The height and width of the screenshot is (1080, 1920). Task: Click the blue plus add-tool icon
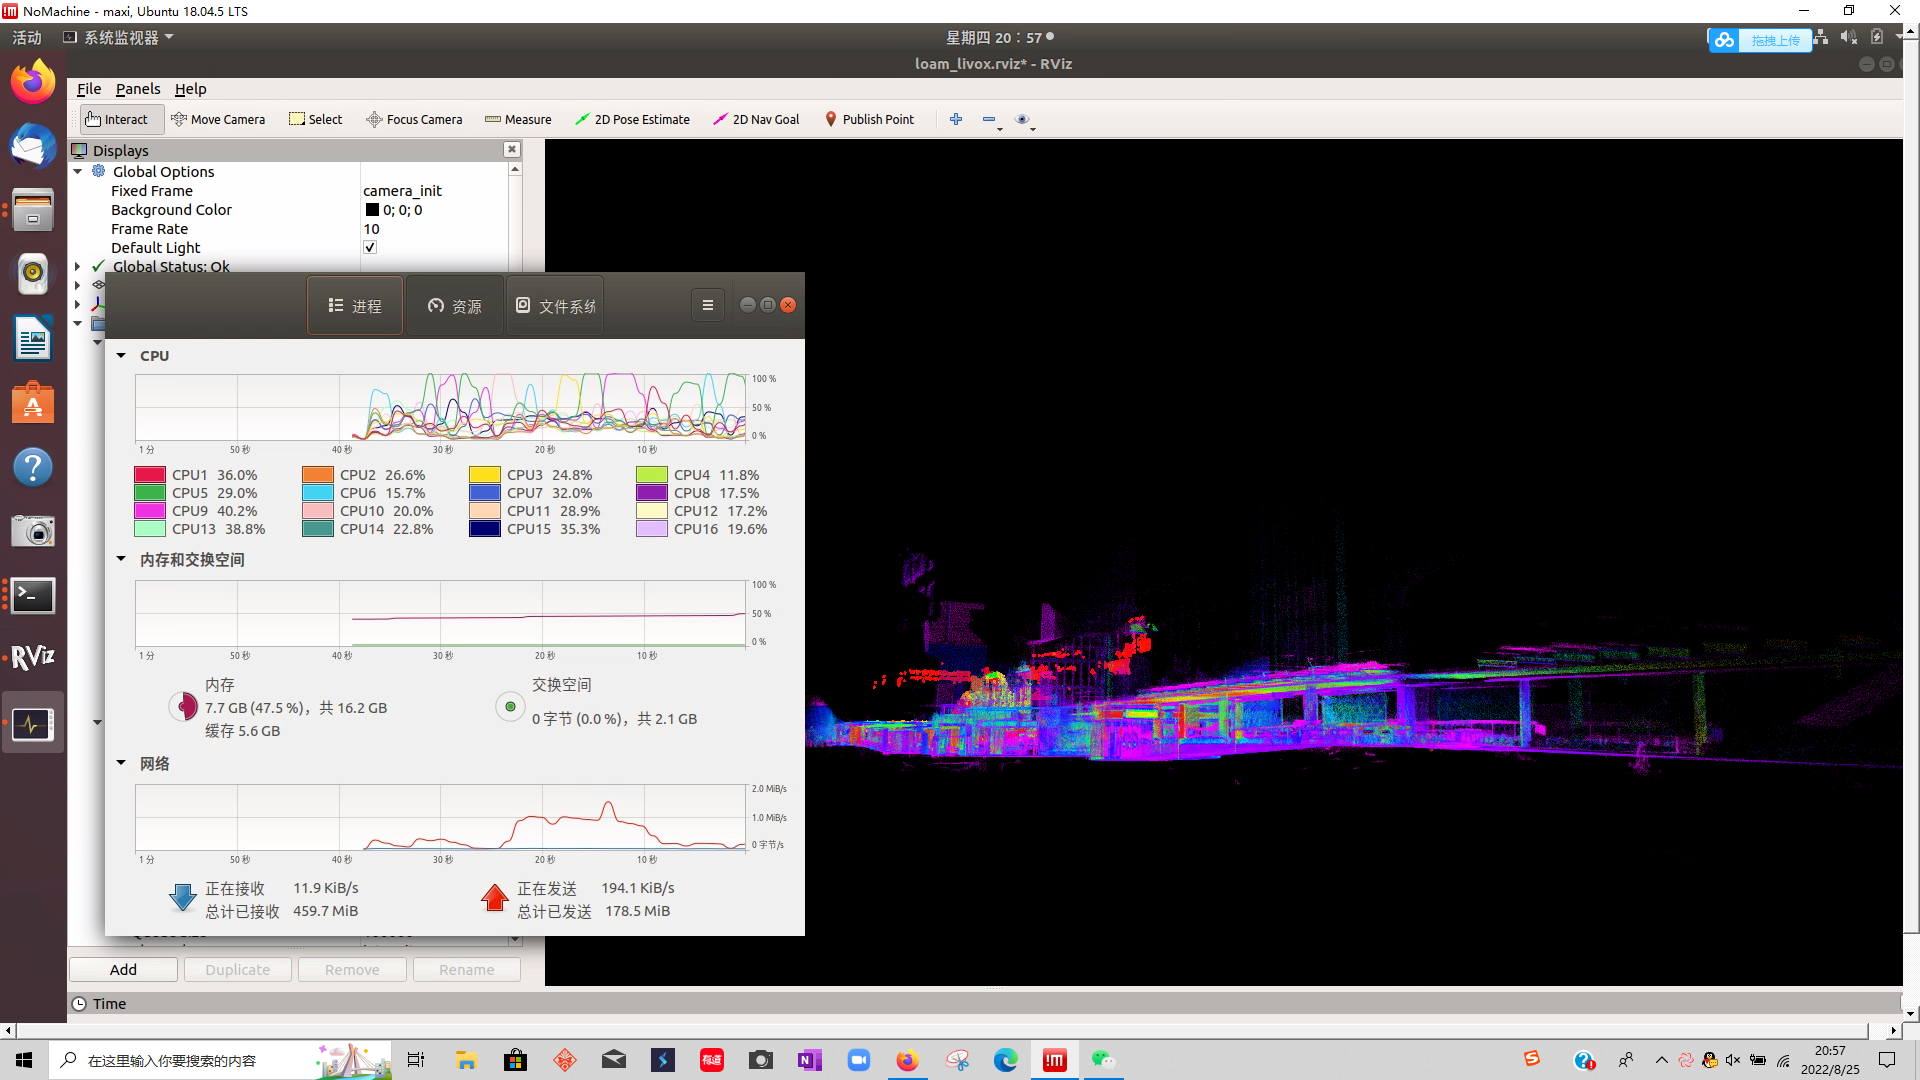click(956, 119)
